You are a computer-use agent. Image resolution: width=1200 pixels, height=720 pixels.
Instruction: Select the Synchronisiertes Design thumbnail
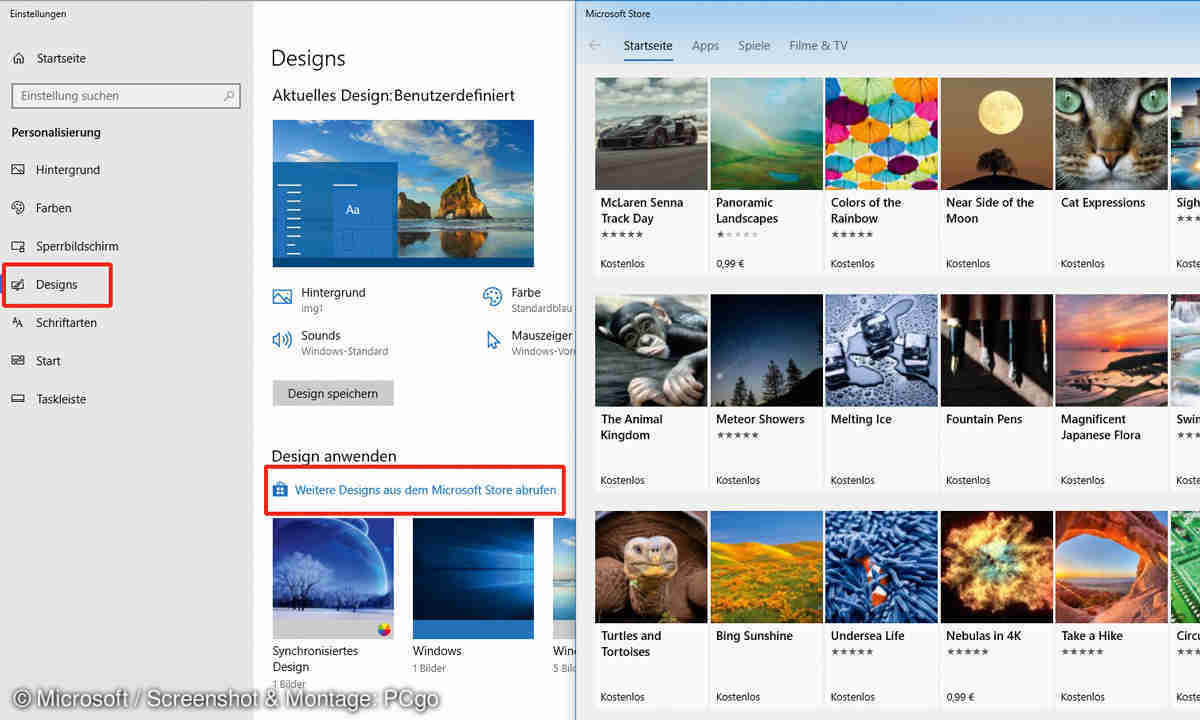point(333,578)
